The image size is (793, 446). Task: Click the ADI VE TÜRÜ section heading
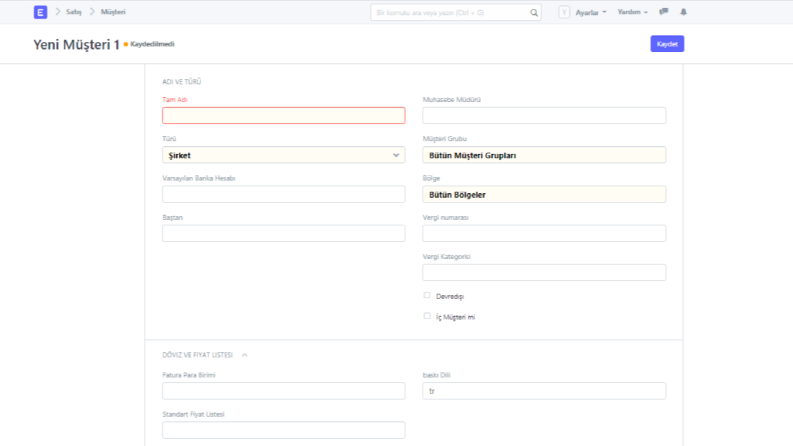pos(182,81)
